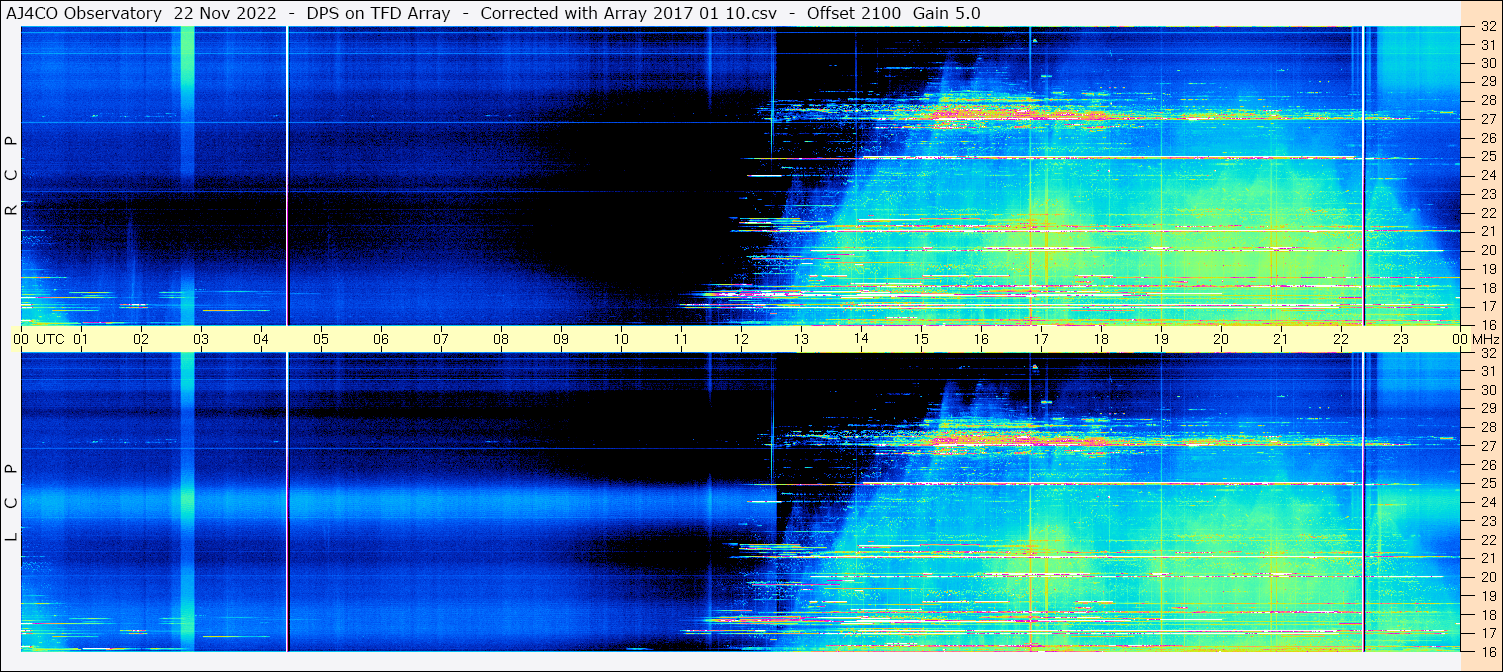Click the RCP label beside the upper spectrogram

(11, 177)
